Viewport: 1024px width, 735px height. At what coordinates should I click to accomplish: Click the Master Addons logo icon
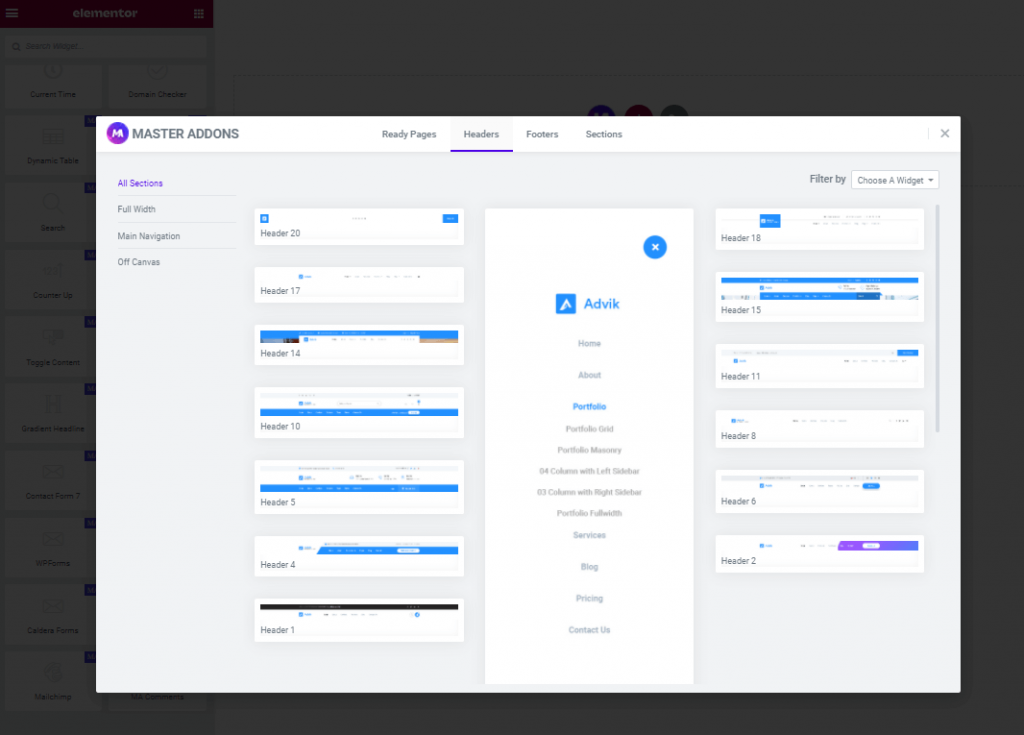click(117, 133)
